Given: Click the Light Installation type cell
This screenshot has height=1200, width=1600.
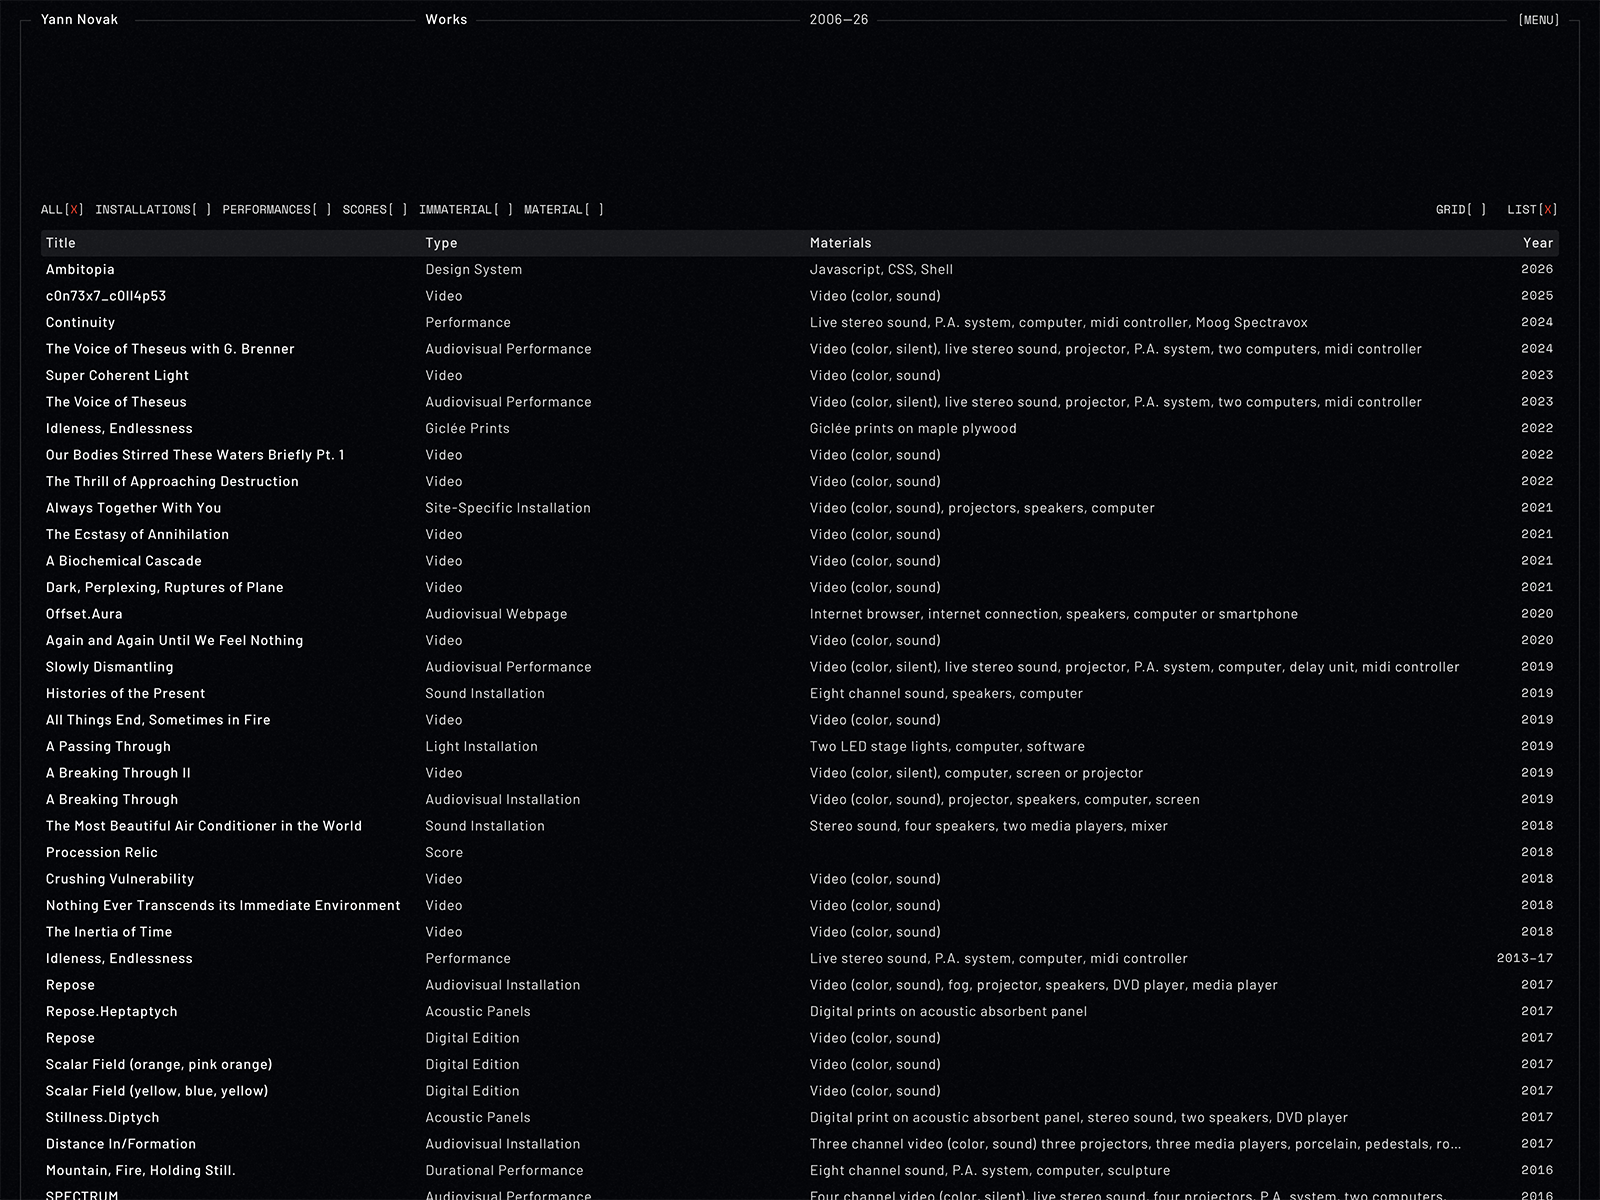Looking at the screenshot, I should coord(481,747).
